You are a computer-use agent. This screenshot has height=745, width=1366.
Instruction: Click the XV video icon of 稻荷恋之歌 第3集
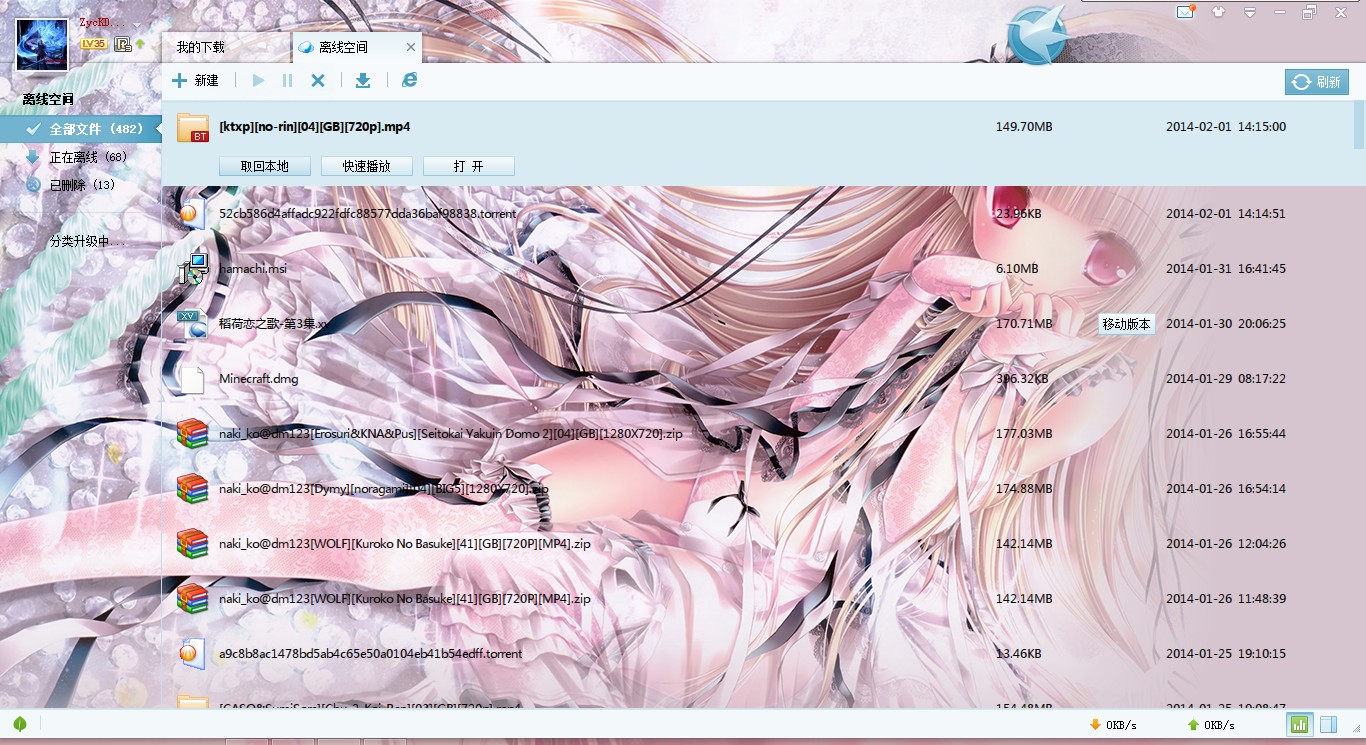[x=192, y=323]
